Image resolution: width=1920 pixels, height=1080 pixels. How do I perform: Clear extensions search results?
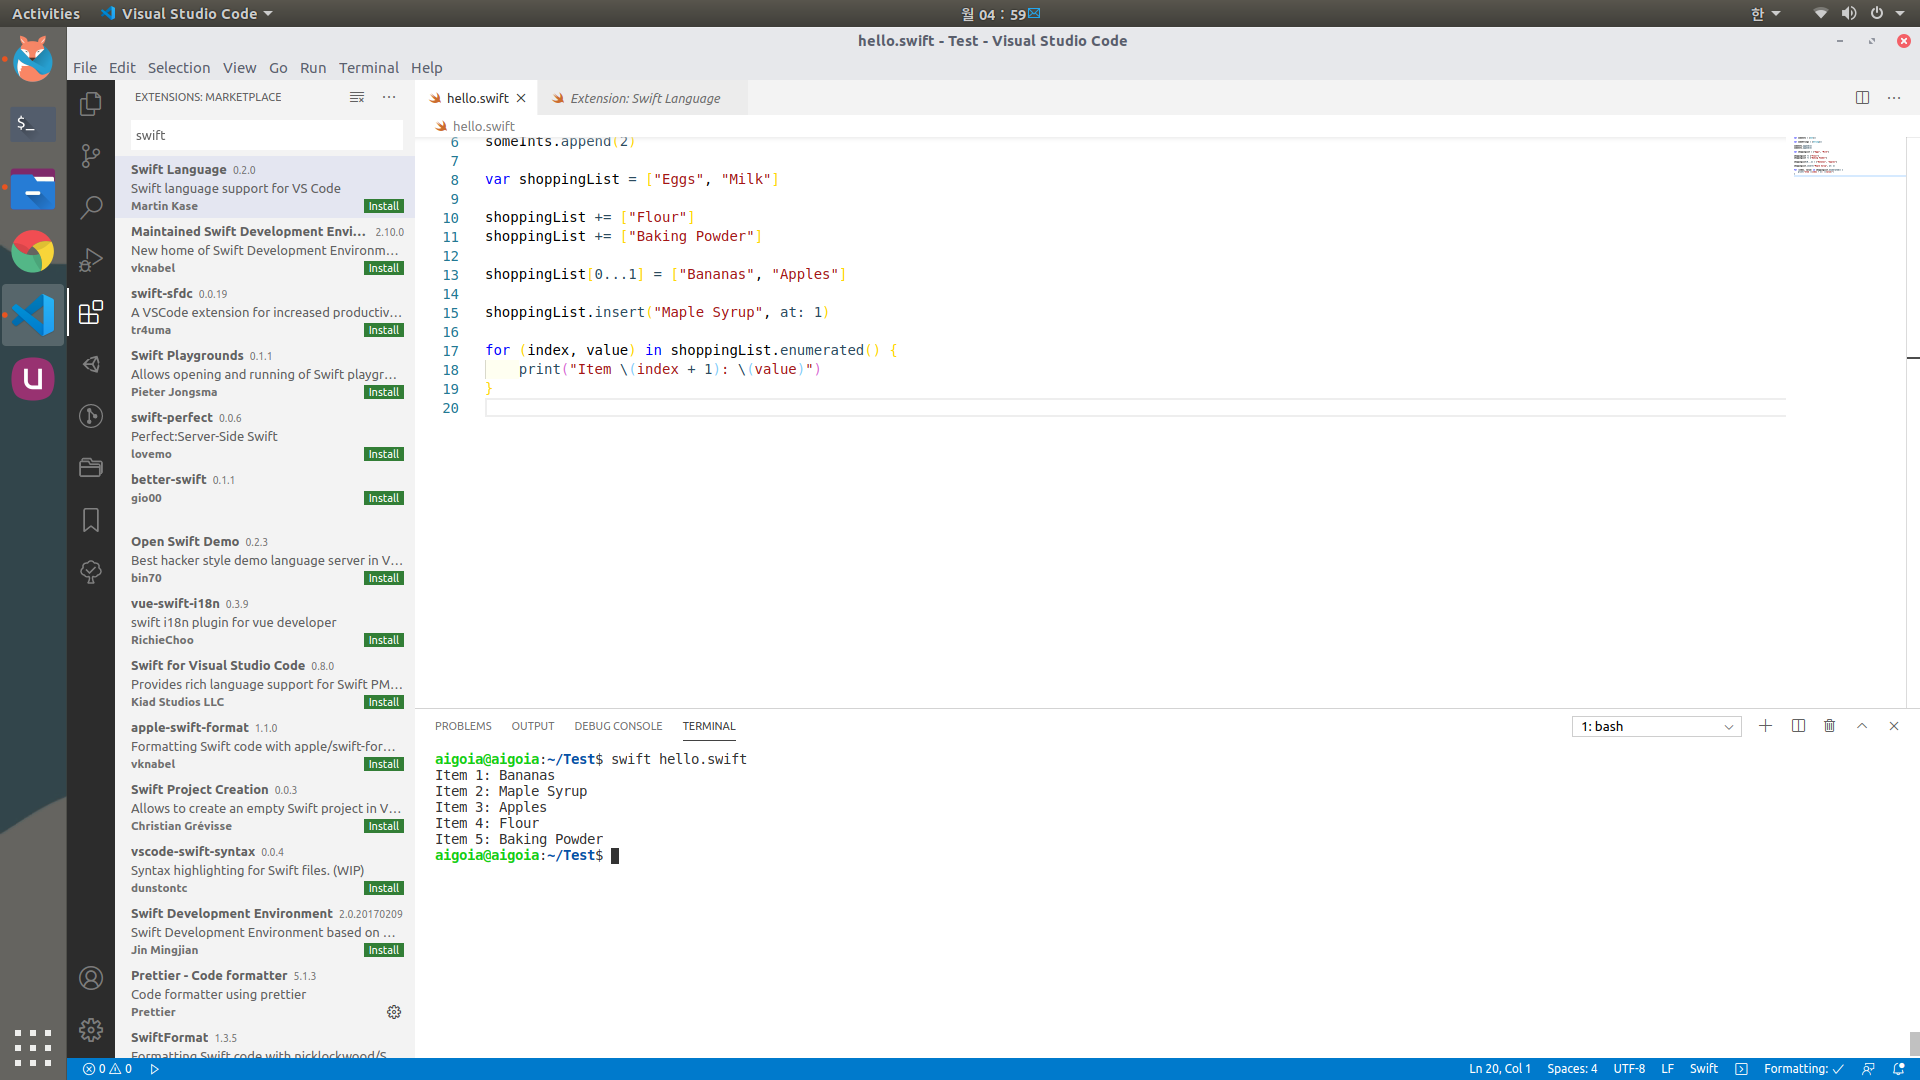[x=357, y=97]
